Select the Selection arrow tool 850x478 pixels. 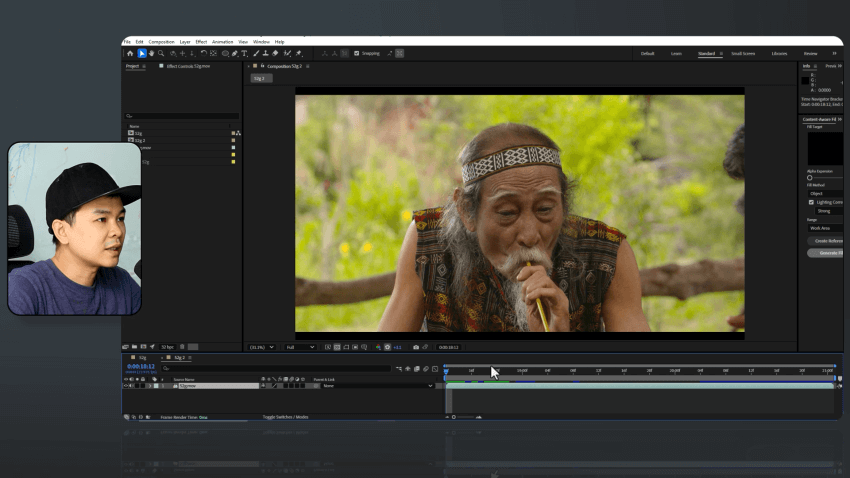(142, 53)
